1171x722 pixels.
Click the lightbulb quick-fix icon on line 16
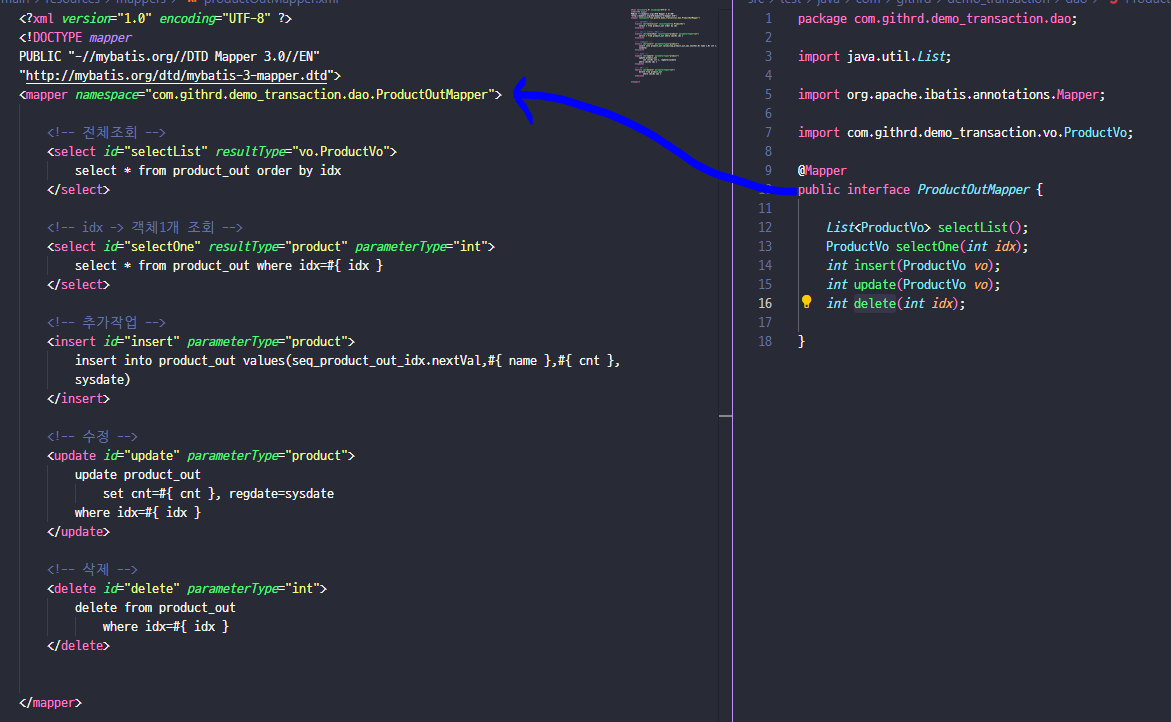click(807, 302)
